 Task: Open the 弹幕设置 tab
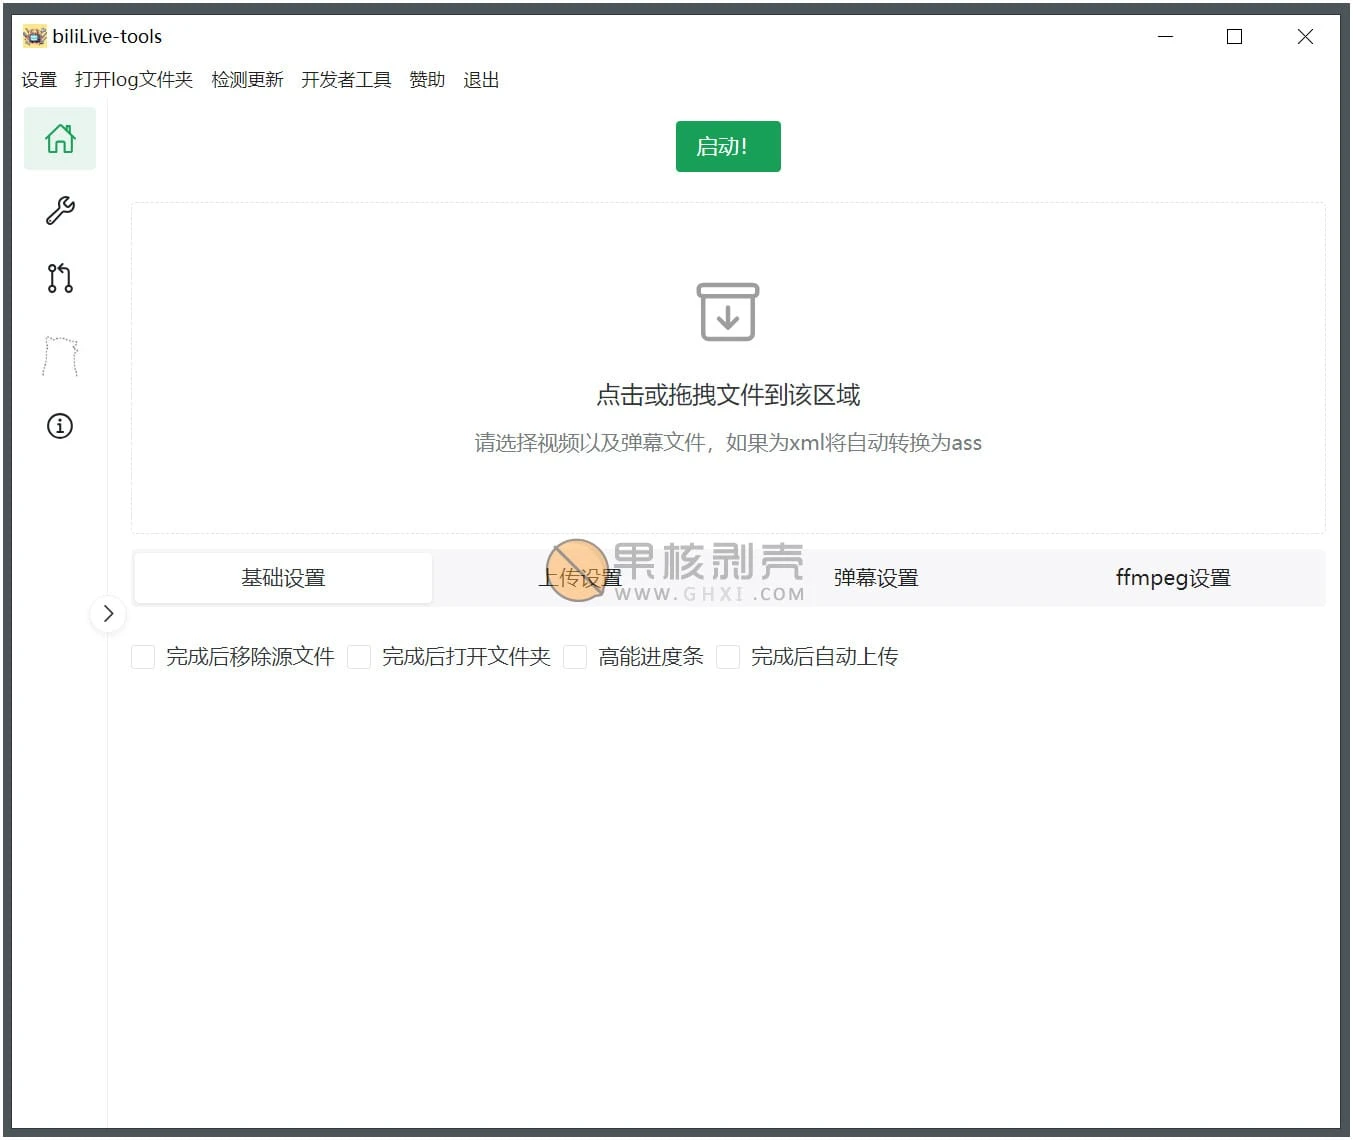875,577
